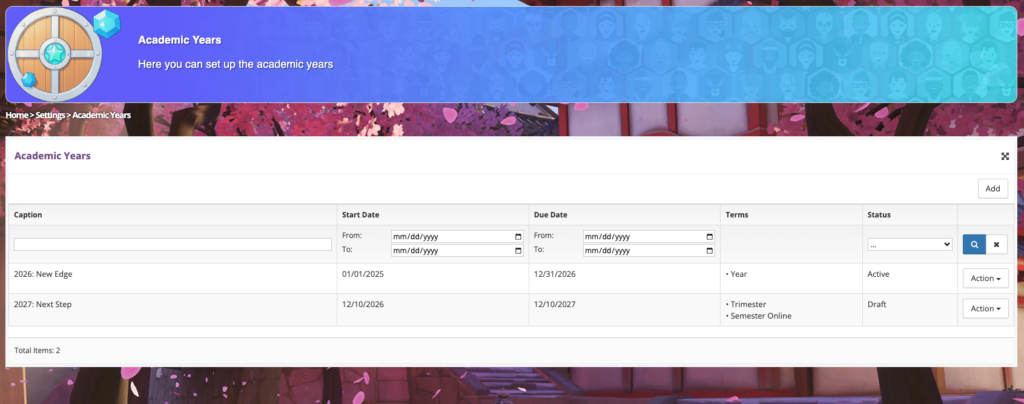This screenshot has width=1024, height=404.
Task: Expand the Academic Years panel to fullscreen
Action: coord(1004,156)
